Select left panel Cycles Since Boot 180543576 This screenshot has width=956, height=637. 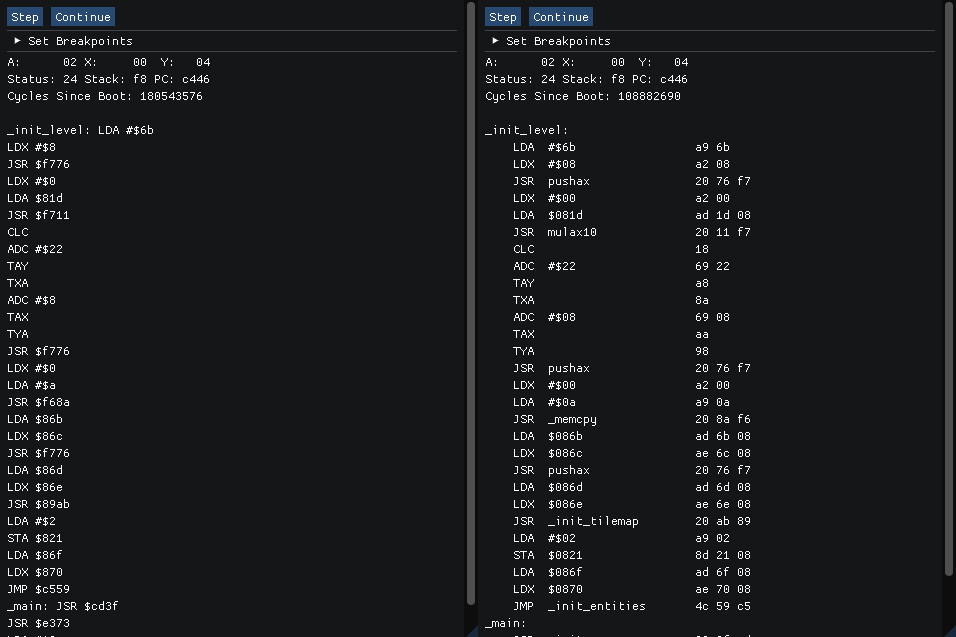(x=105, y=96)
